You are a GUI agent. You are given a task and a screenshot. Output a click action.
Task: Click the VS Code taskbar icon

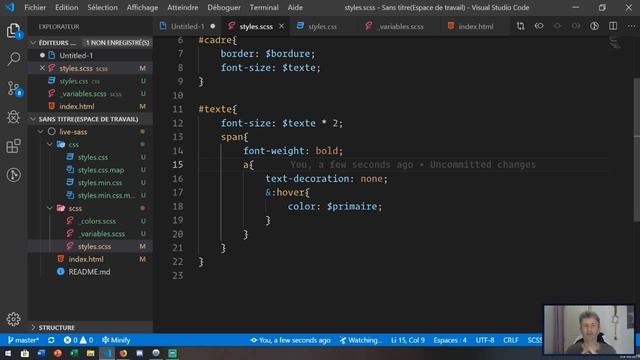pyautogui.click(x=107, y=353)
